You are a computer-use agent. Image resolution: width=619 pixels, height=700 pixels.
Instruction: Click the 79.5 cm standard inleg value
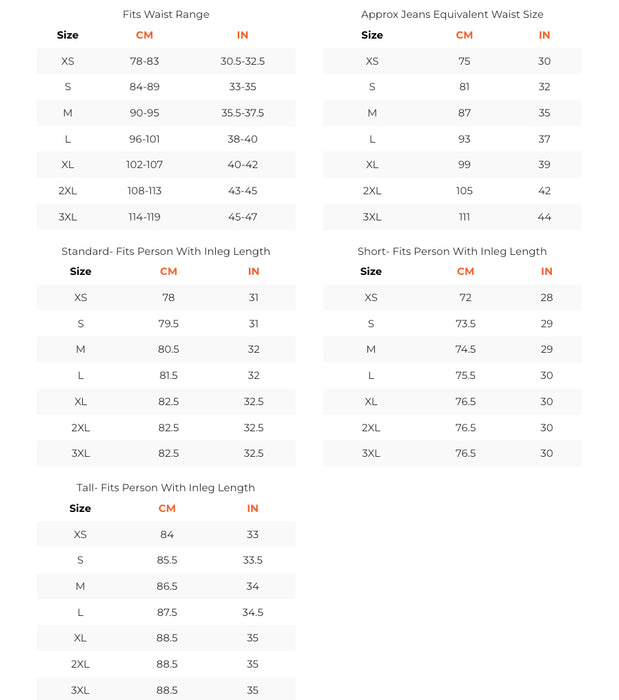coord(168,323)
